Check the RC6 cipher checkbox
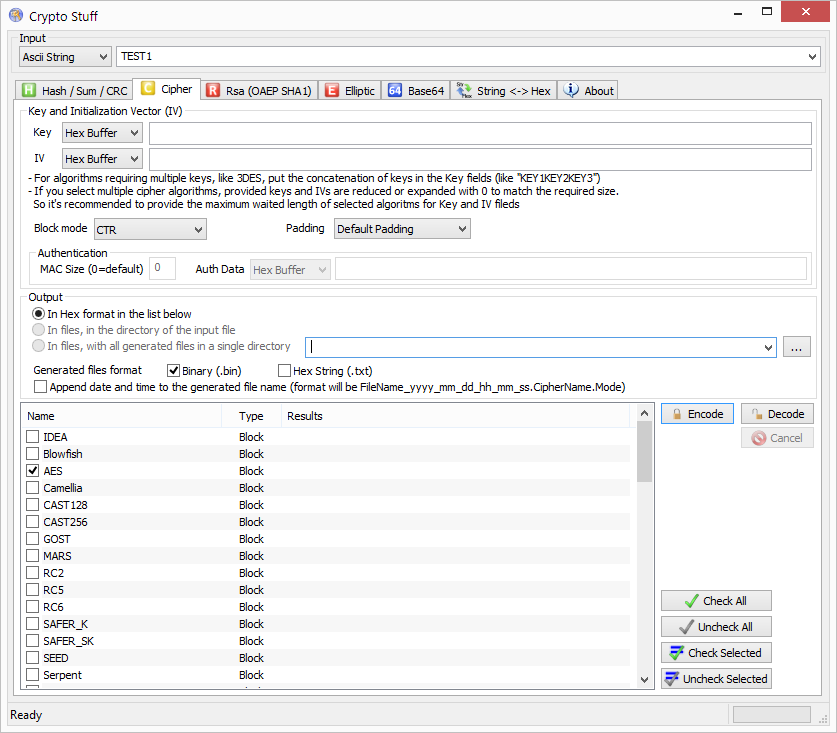837x733 pixels. point(33,607)
